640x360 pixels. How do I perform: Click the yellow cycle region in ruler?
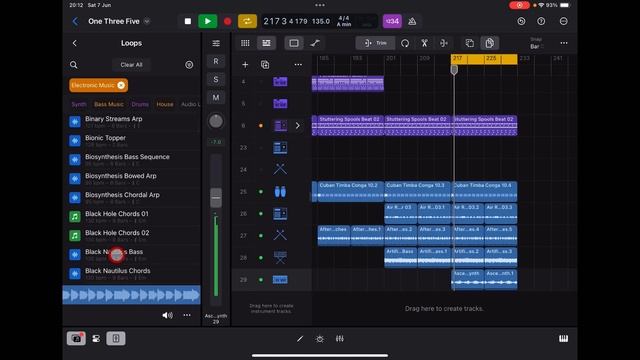click(484, 59)
